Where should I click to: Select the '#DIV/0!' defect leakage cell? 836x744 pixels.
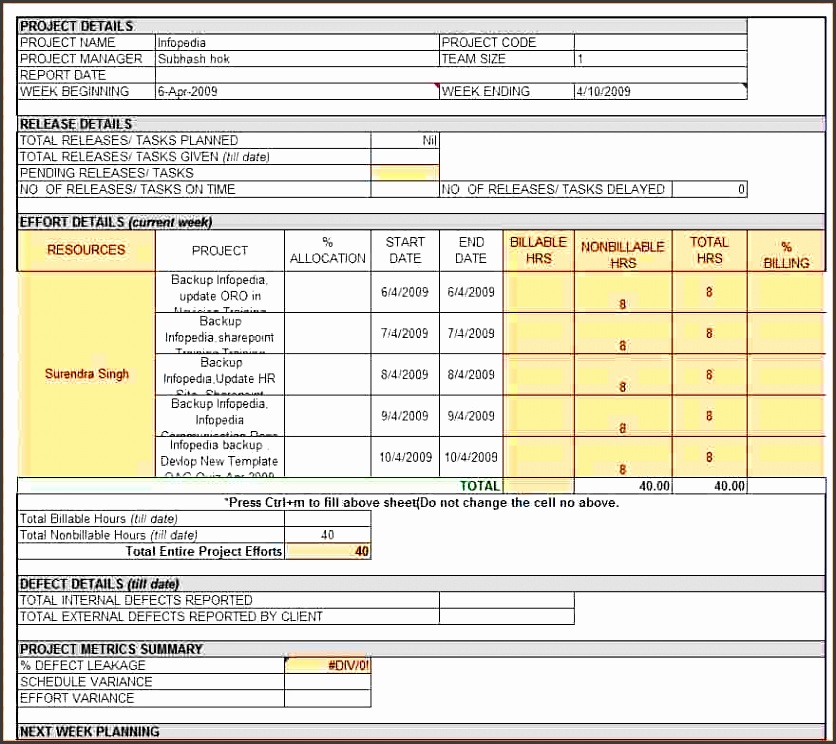click(x=328, y=666)
